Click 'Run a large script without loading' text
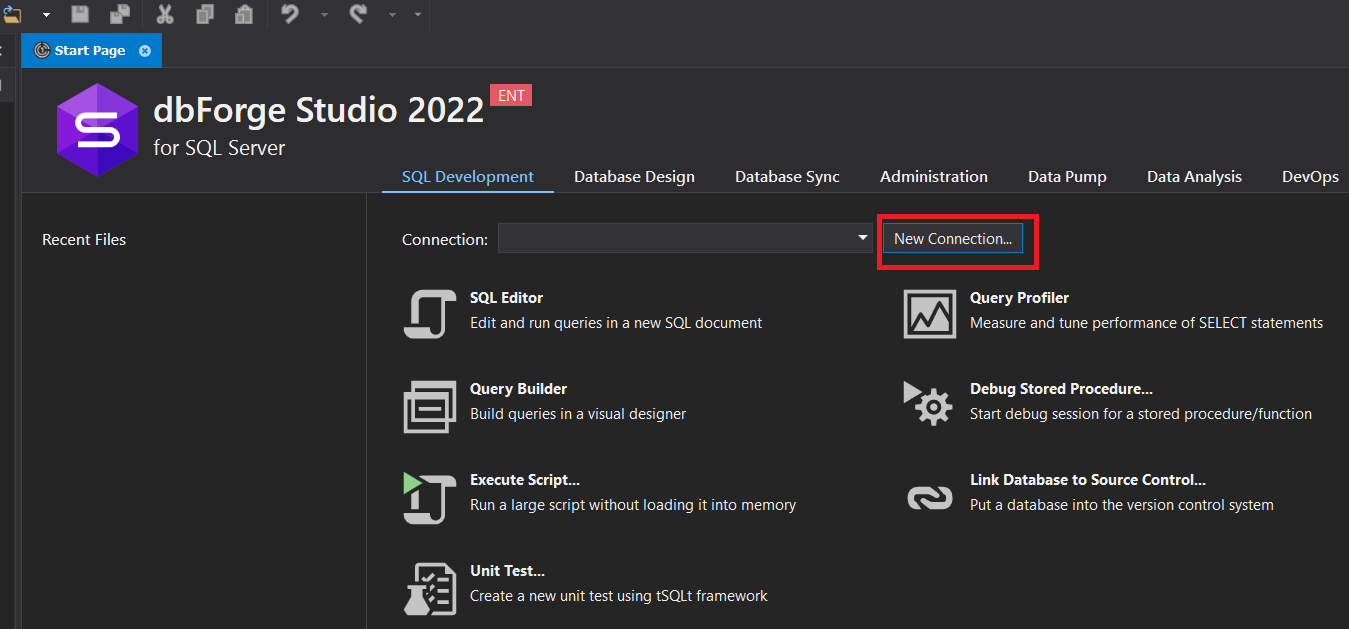The image size is (1349, 629). tap(633, 505)
